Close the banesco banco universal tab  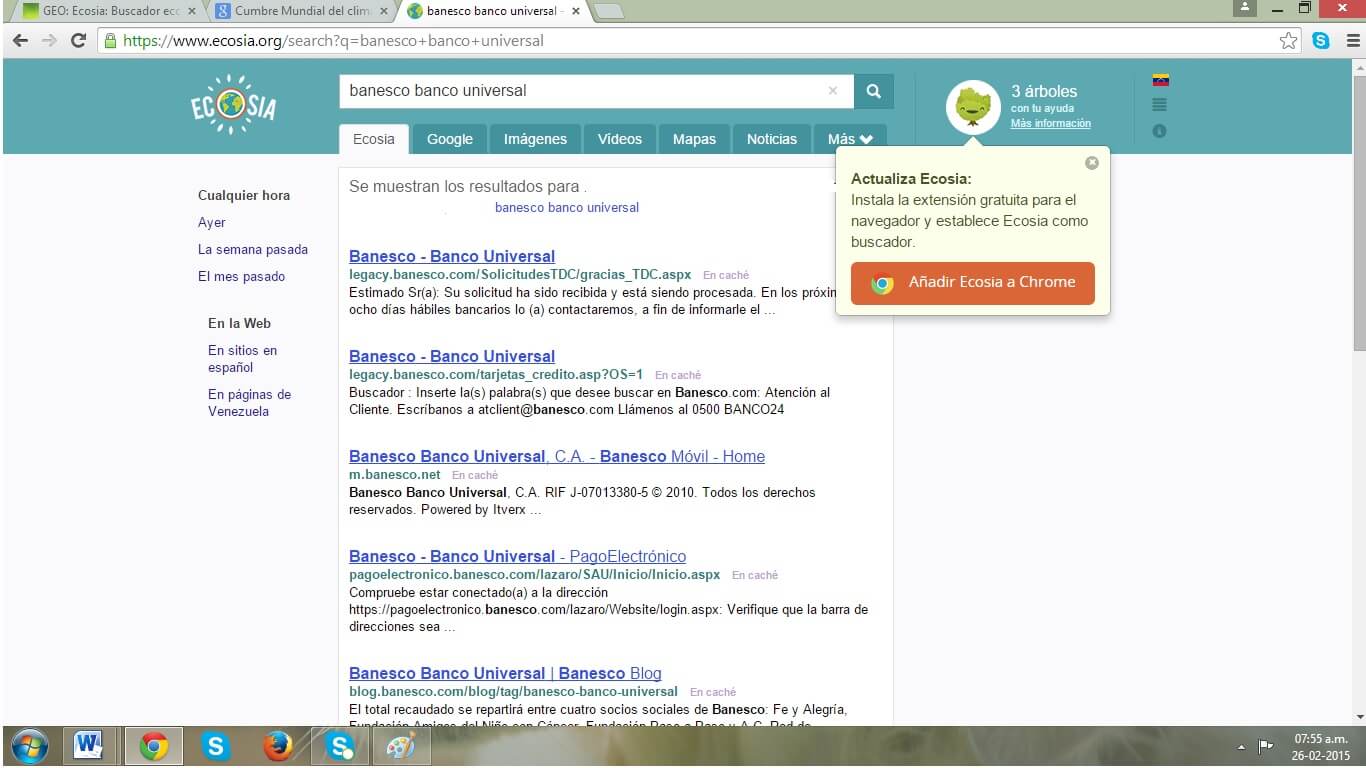pos(576,11)
